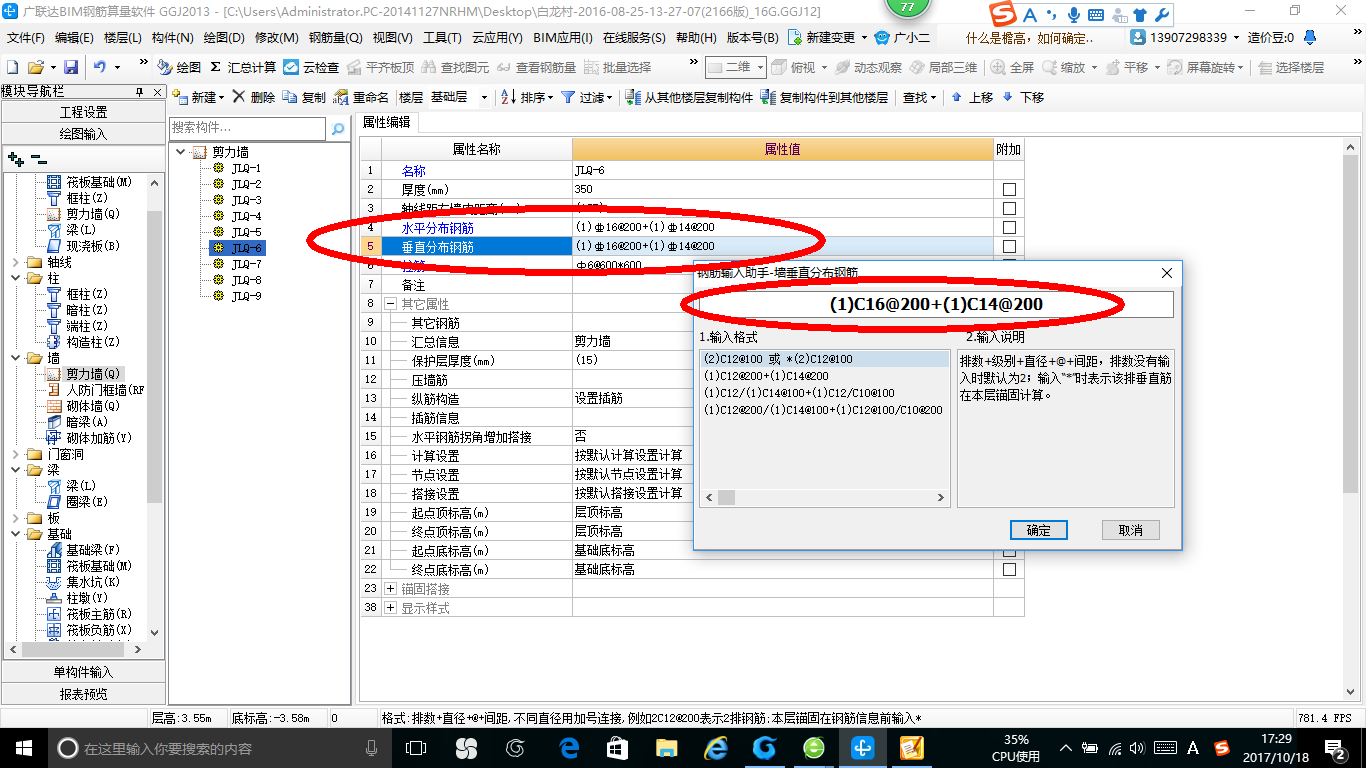1366x768 pixels.
Task: Collapse the 其它属性 property group
Action: tap(390, 303)
